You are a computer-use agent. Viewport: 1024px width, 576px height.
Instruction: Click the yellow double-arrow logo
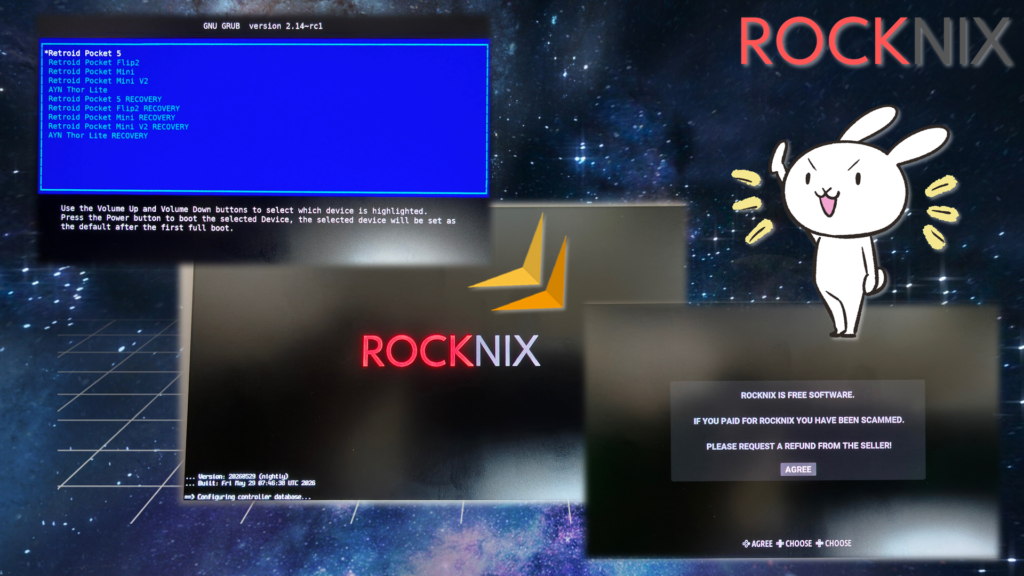click(x=519, y=264)
